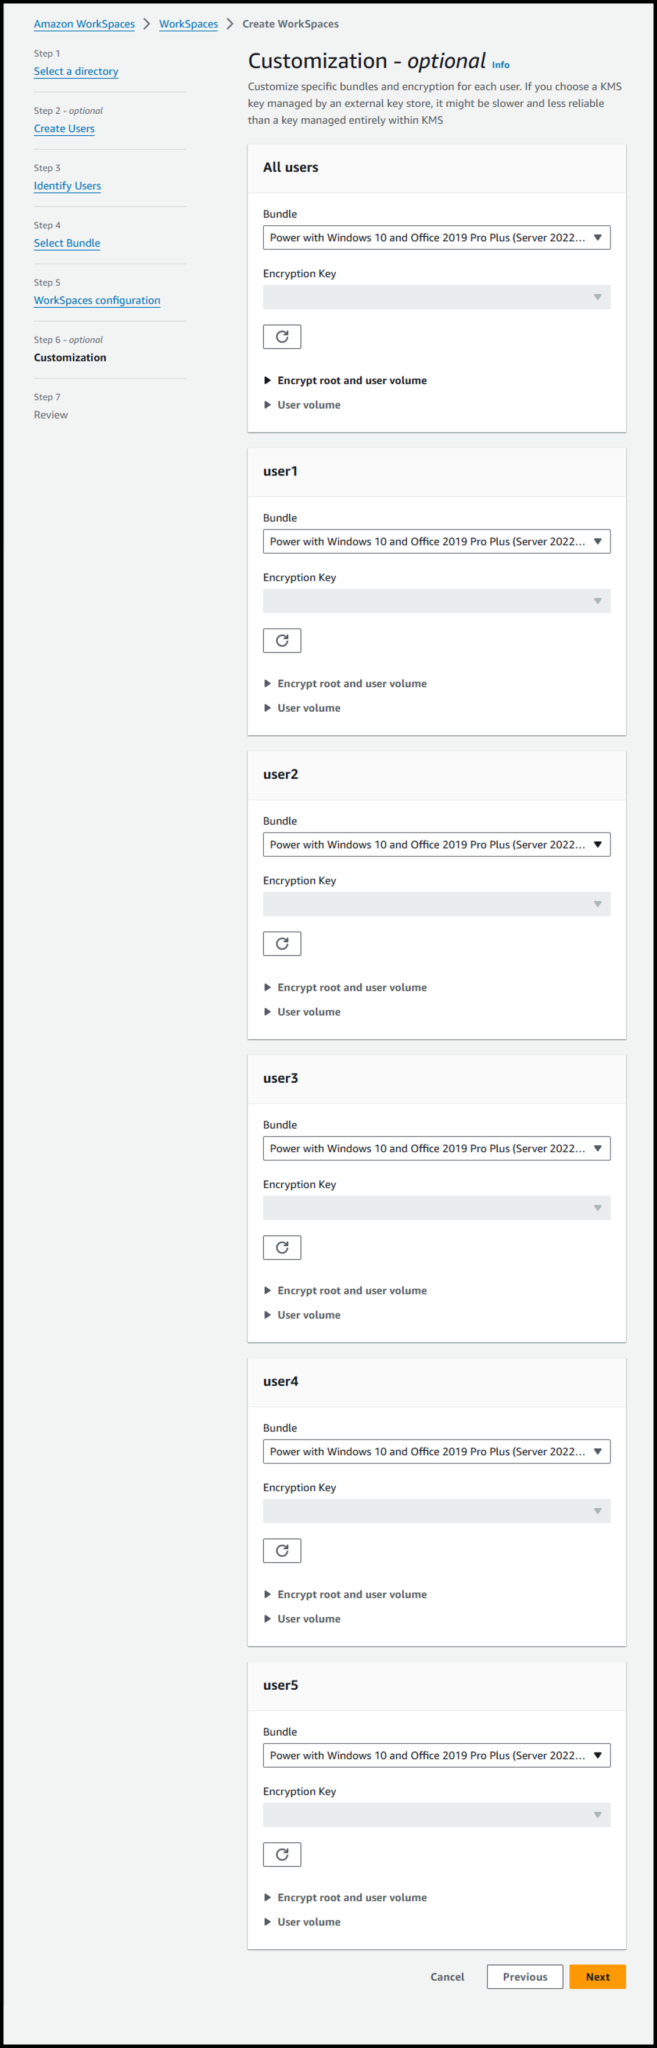Open the Bundle dropdown for user2
Image resolution: width=657 pixels, height=2048 pixels.
[x=436, y=843]
